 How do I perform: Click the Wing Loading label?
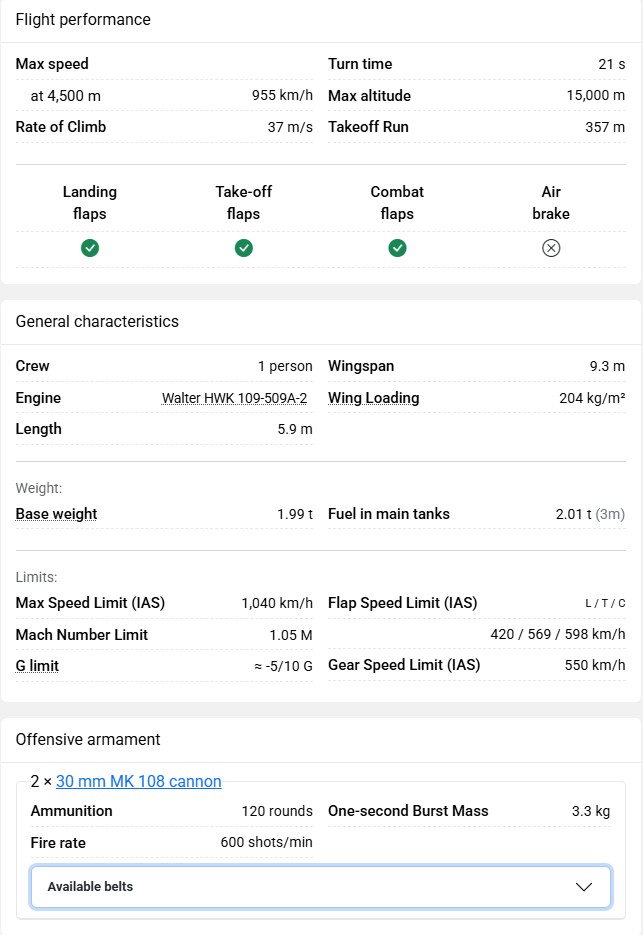374,398
